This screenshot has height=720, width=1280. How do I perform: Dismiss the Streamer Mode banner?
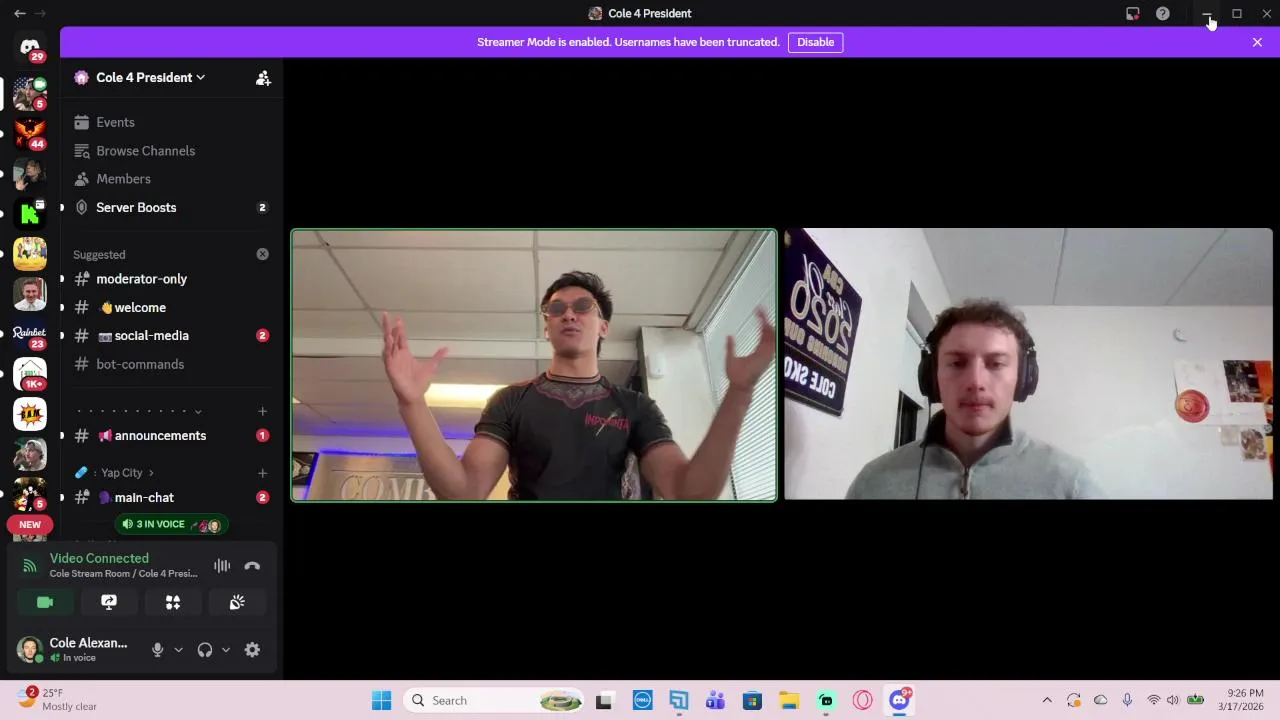[x=1257, y=42]
